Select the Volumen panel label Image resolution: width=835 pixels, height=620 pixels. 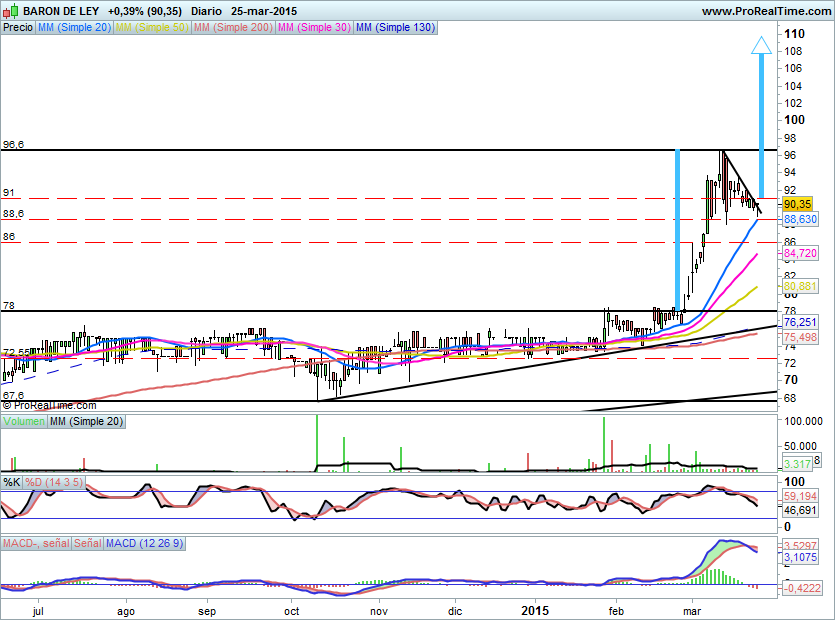pyautogui.click(x=24, y=422)
